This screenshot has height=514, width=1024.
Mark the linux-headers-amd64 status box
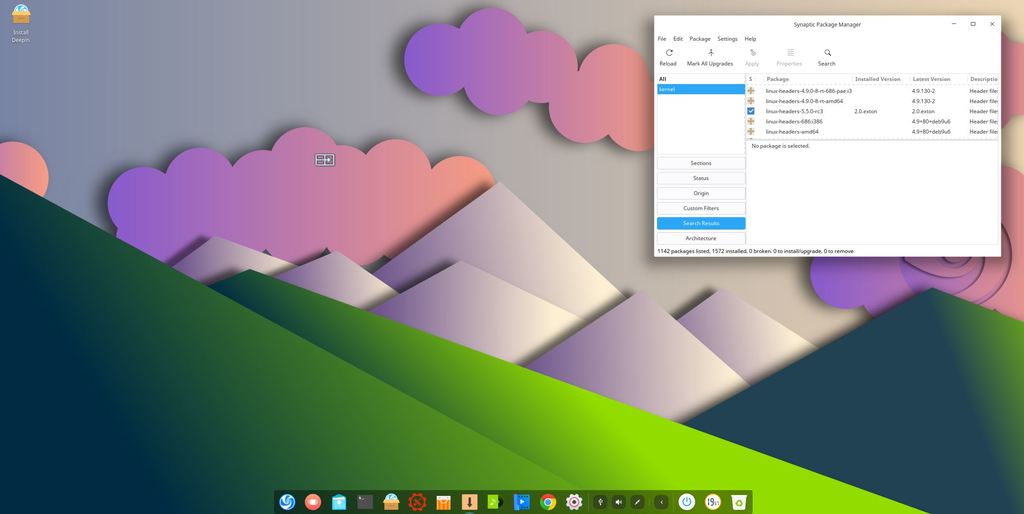click(x=751, y=131)
